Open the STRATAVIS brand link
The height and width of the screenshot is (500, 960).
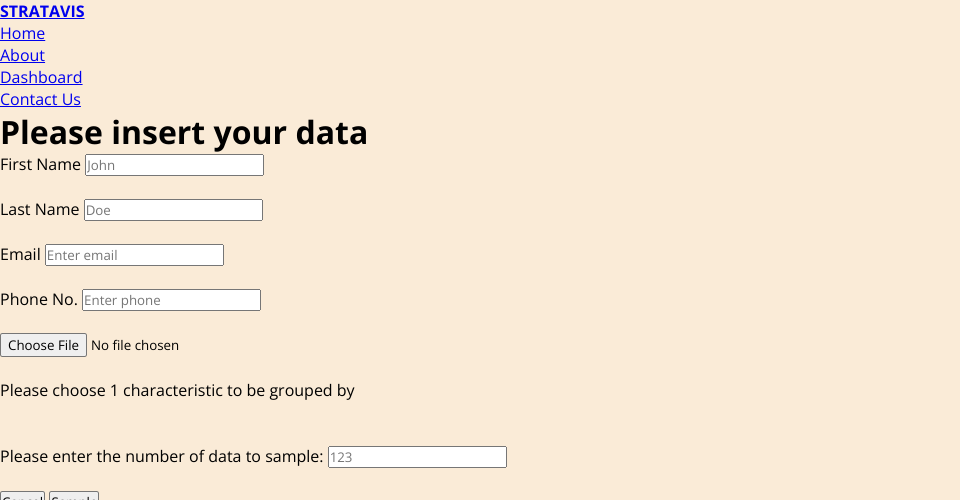coord(42,12)
